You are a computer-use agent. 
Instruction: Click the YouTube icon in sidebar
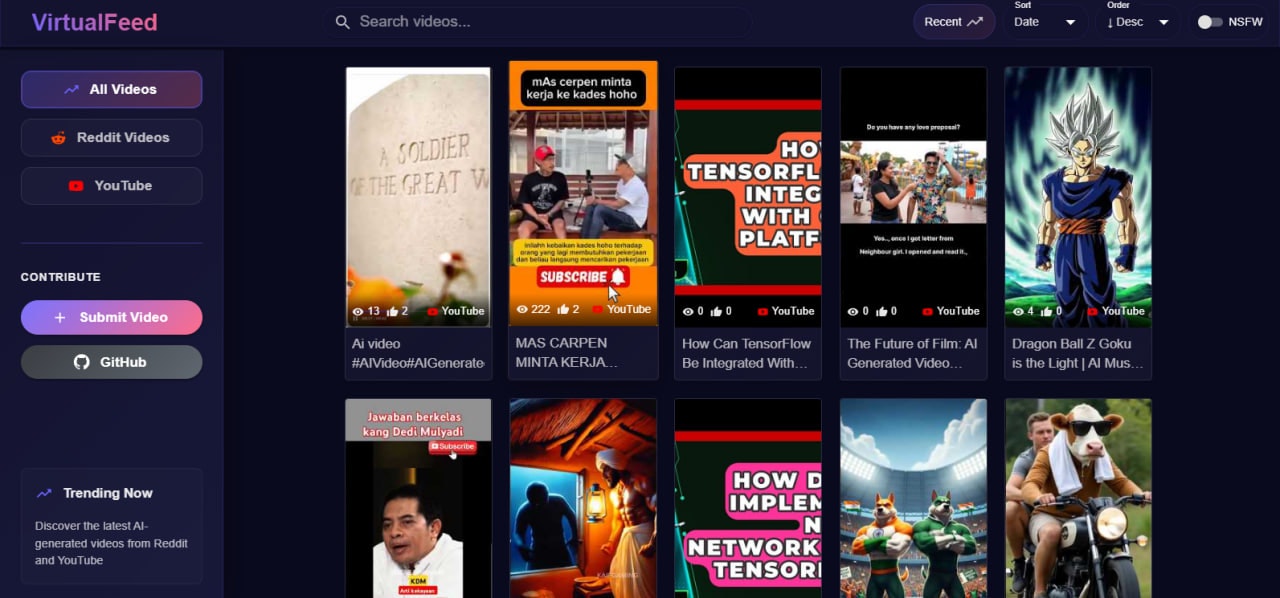74,185
